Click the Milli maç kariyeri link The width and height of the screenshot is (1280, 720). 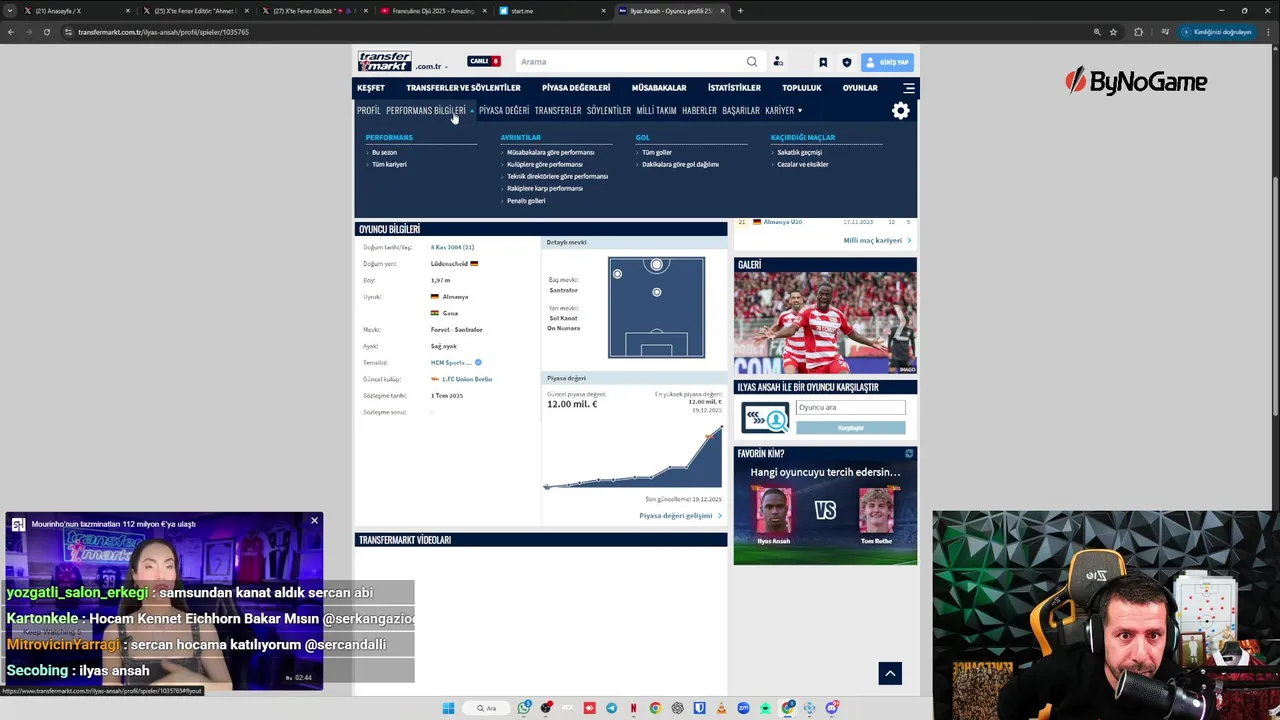876,240
